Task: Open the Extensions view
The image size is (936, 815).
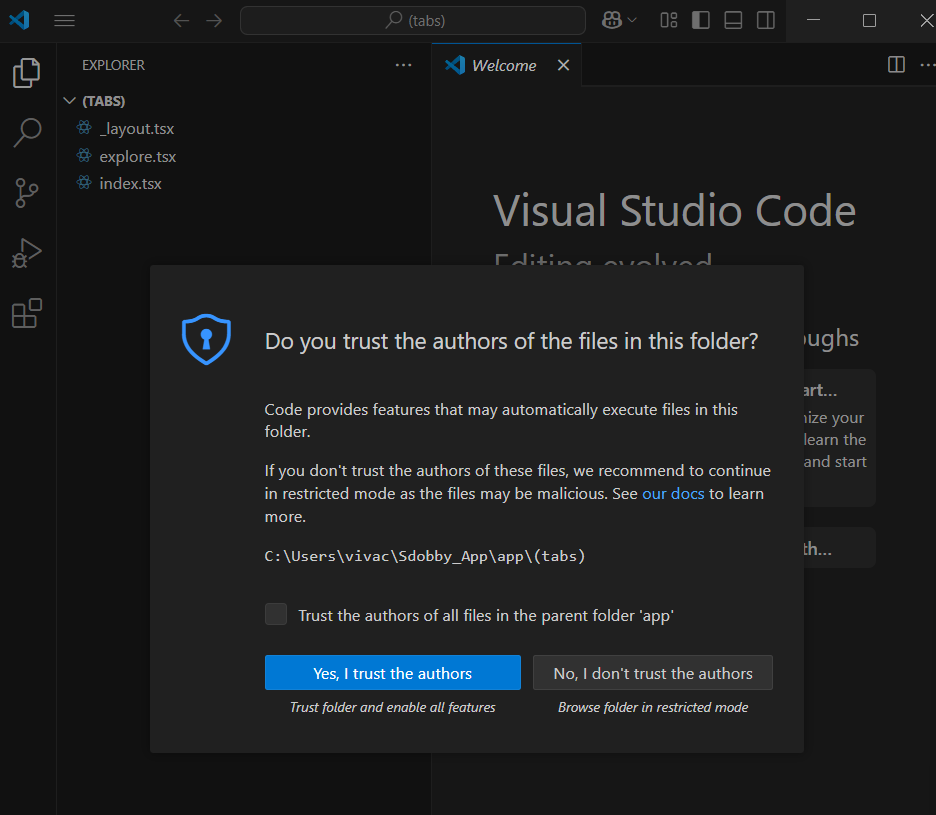Action: (x=27, y=313)
